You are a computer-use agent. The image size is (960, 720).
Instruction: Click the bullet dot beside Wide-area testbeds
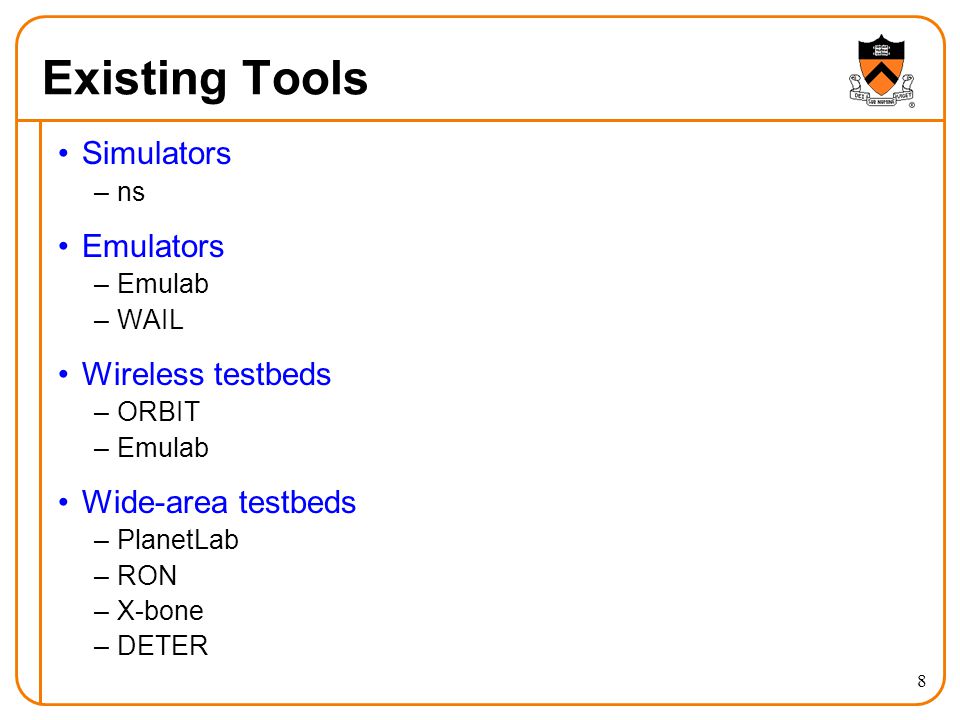(63, 502)
